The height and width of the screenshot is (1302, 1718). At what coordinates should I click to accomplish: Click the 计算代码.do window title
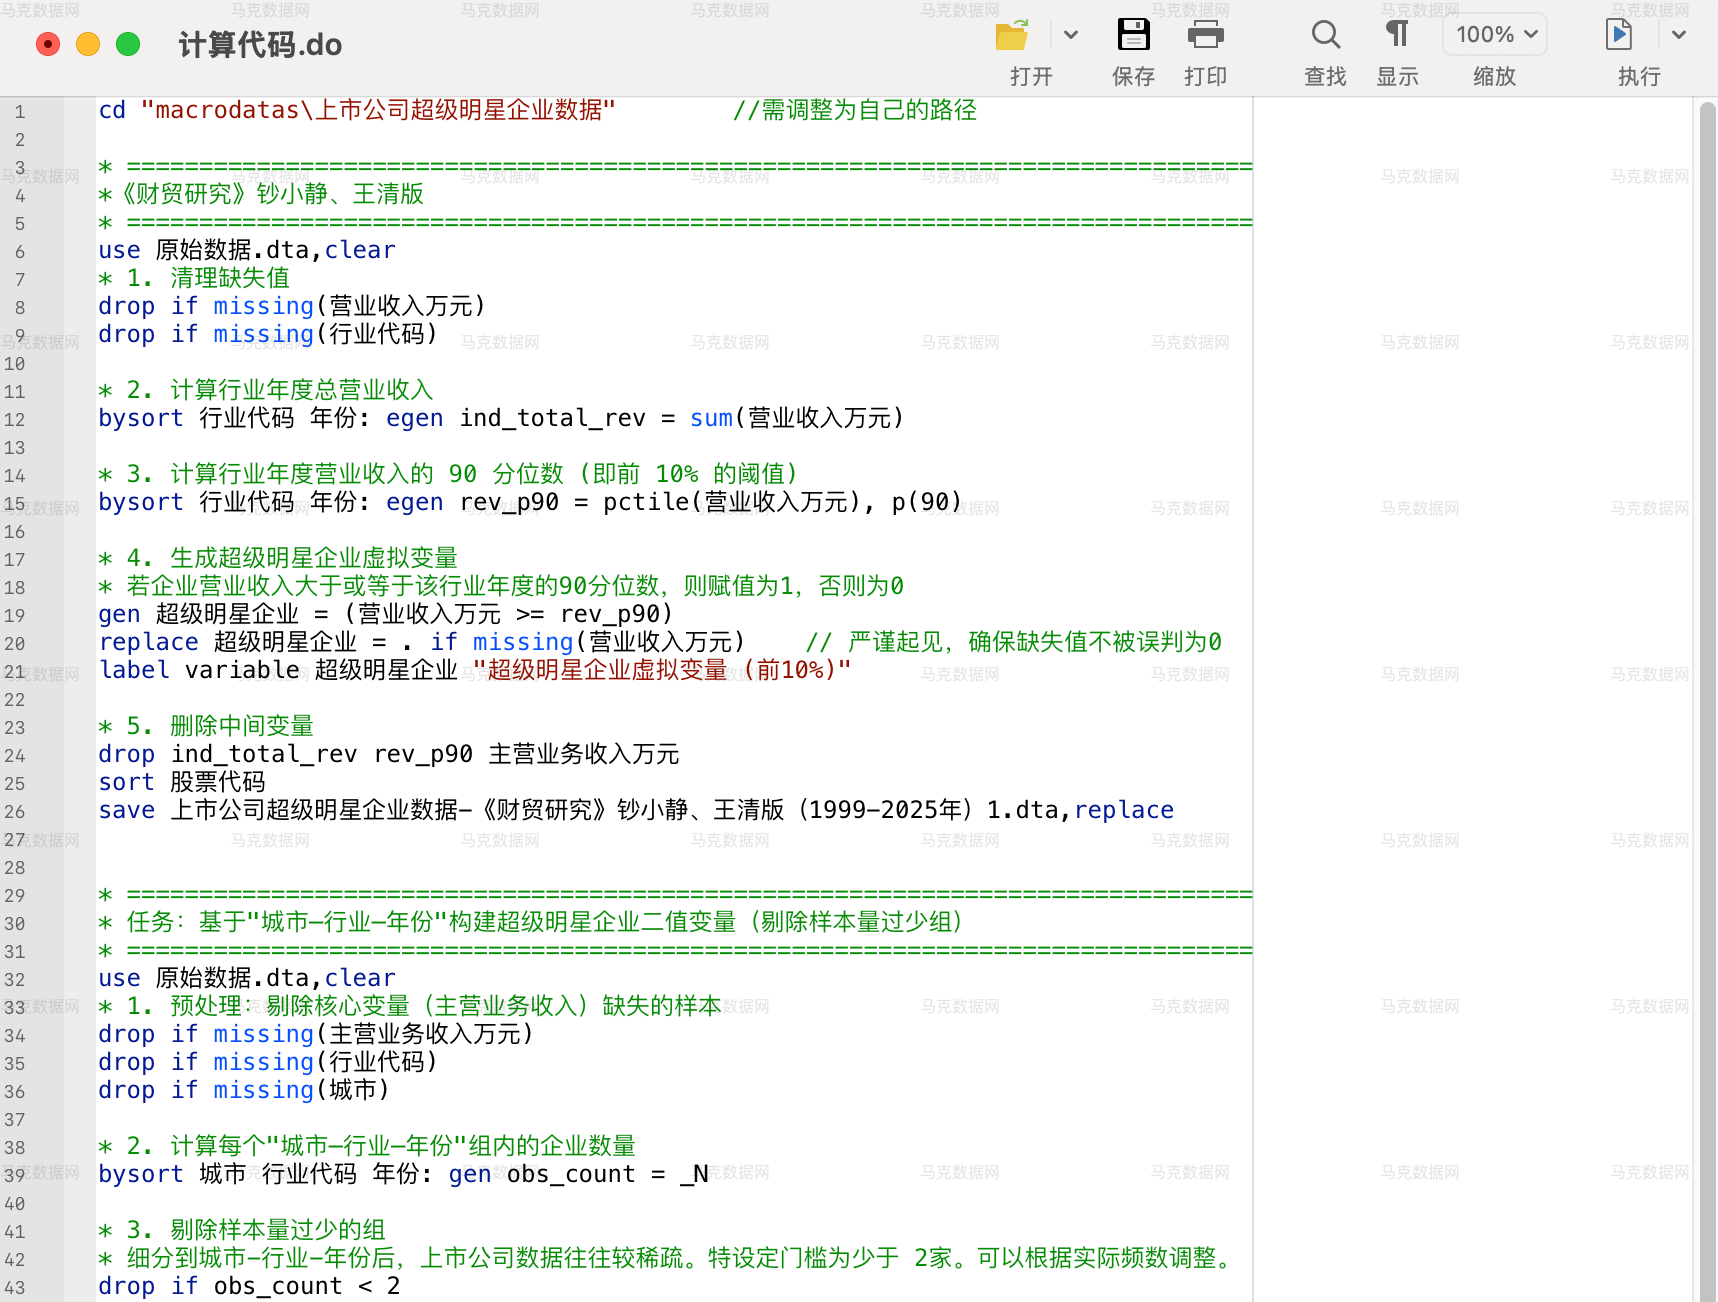coord(260,45)
